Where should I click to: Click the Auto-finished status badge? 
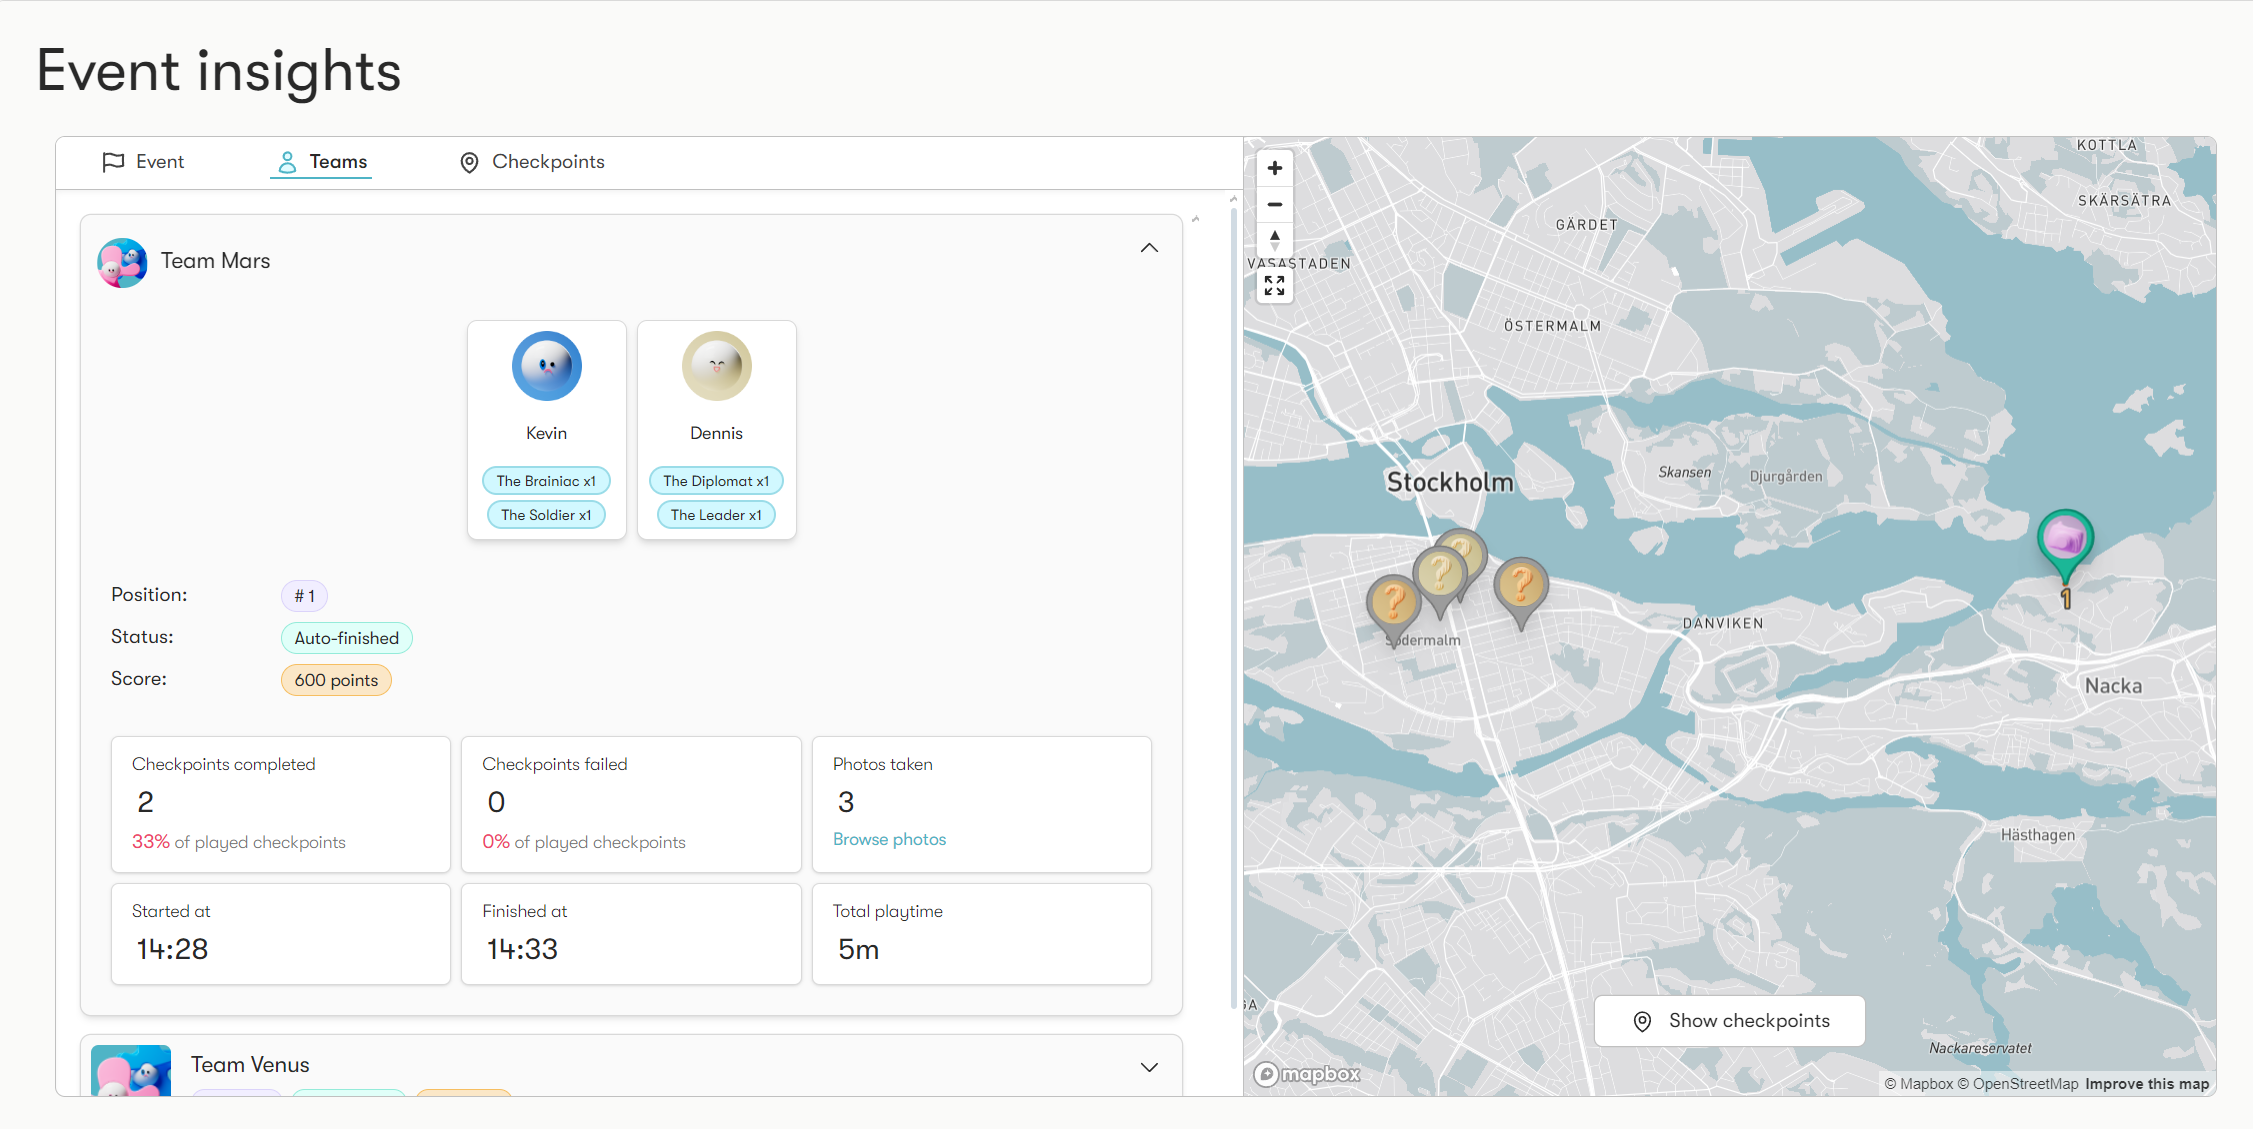point(346,638)
